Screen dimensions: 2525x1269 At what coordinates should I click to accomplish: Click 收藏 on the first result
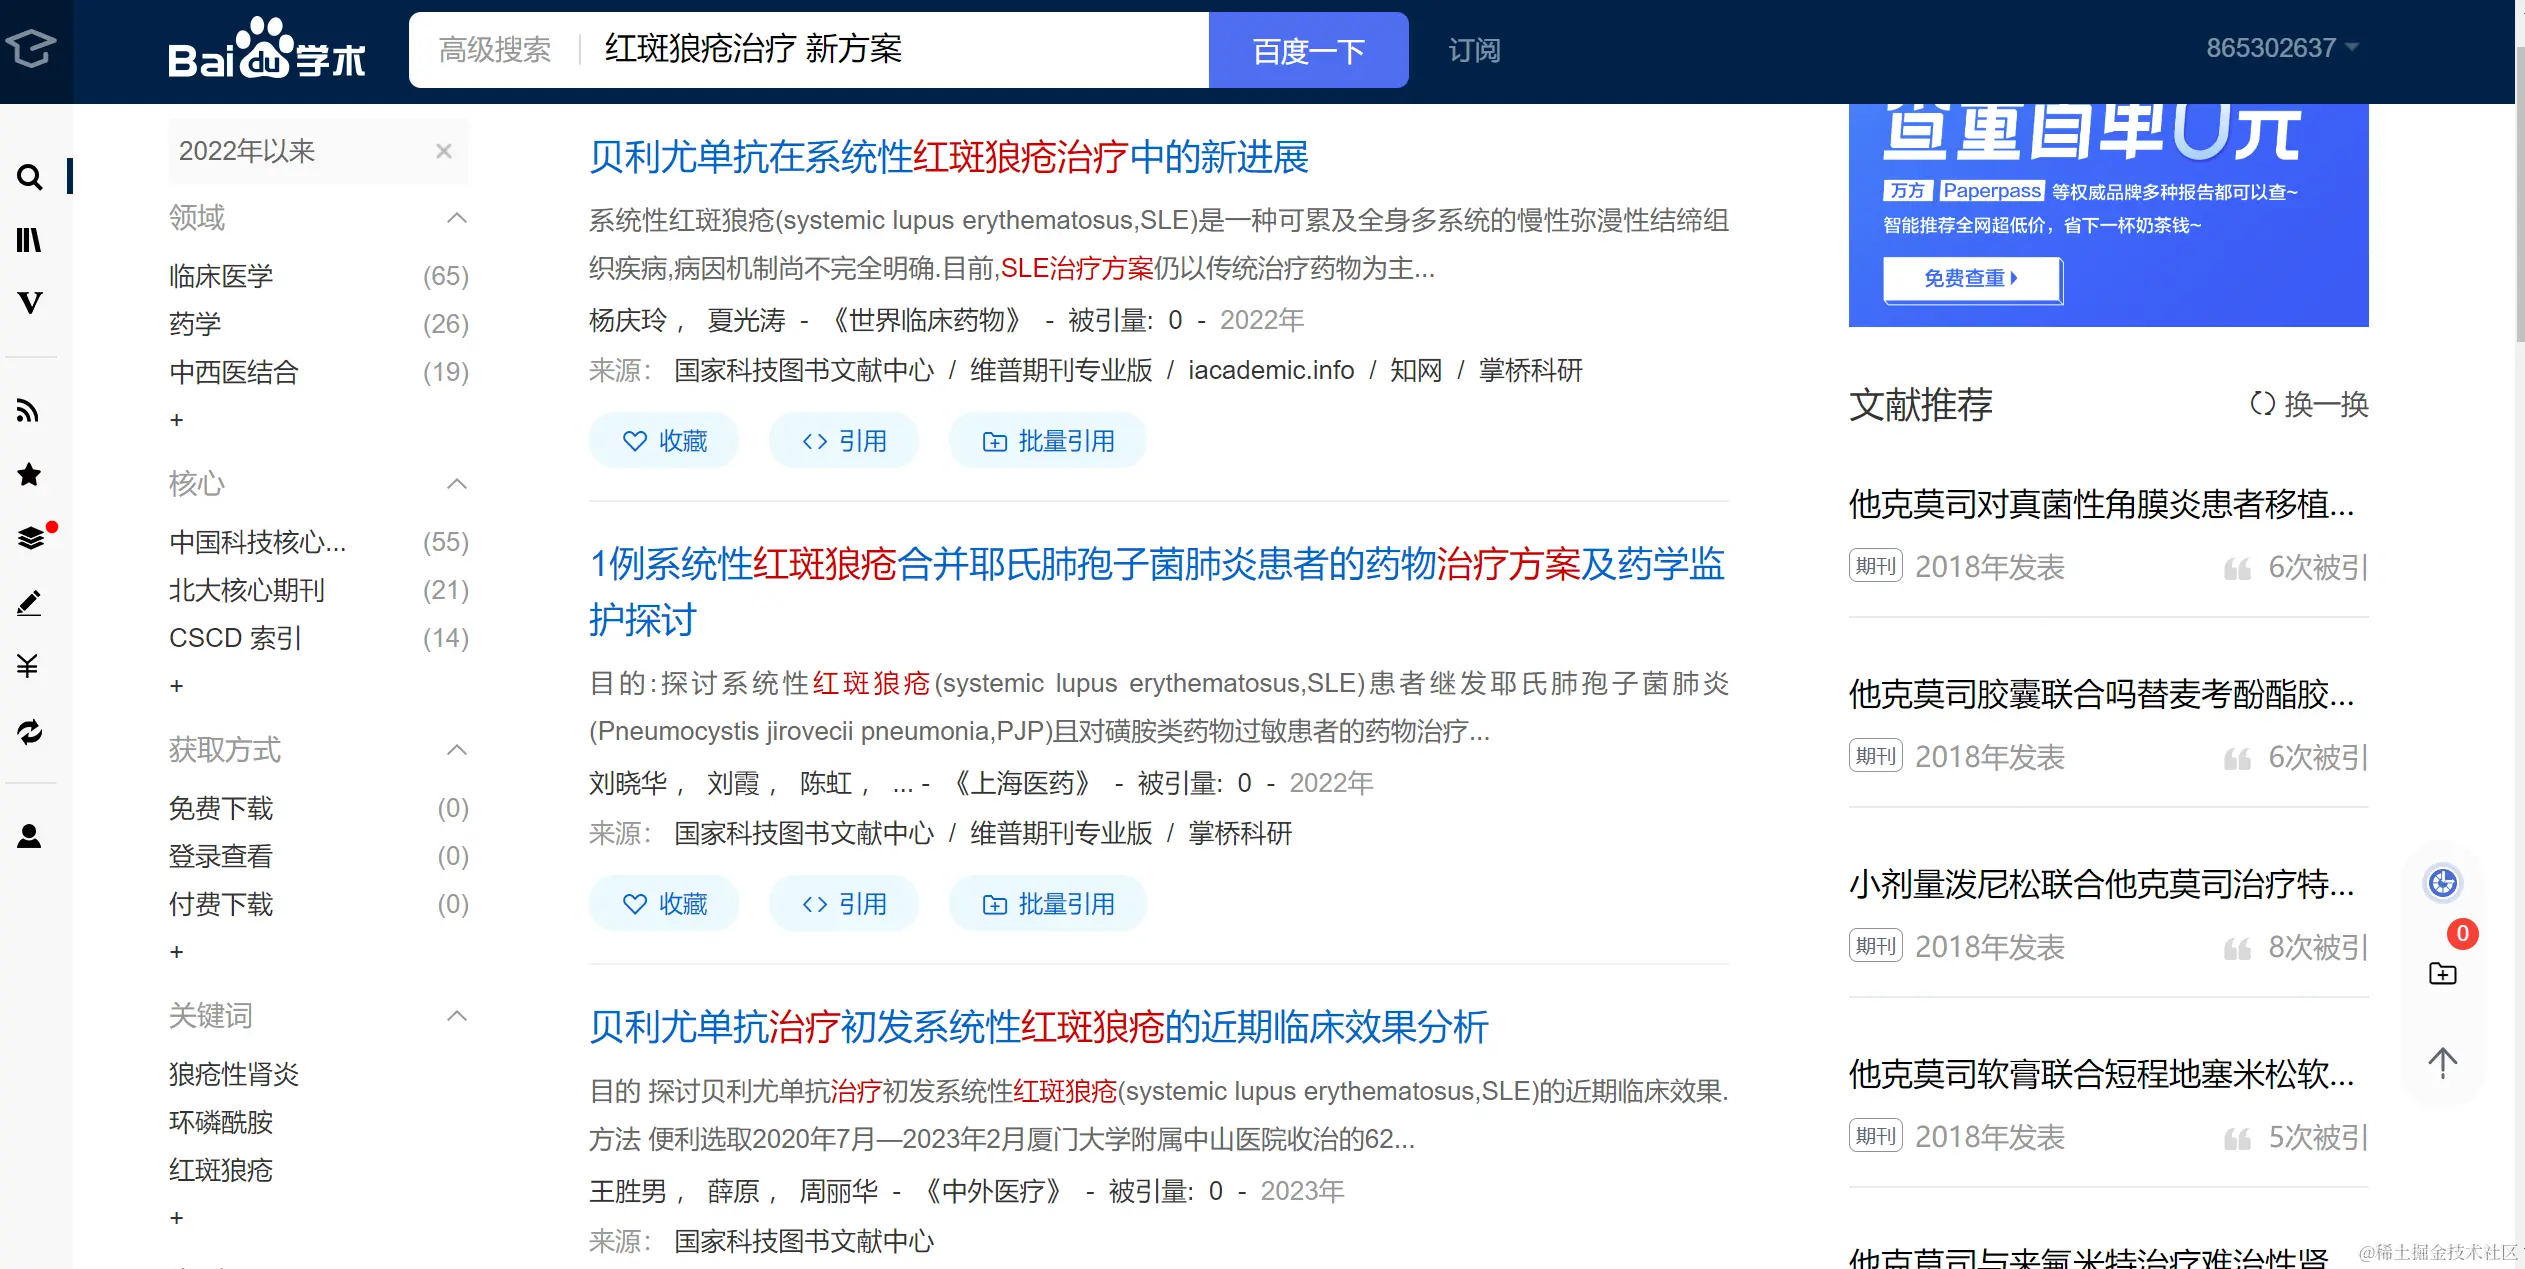tap(664, 441)
